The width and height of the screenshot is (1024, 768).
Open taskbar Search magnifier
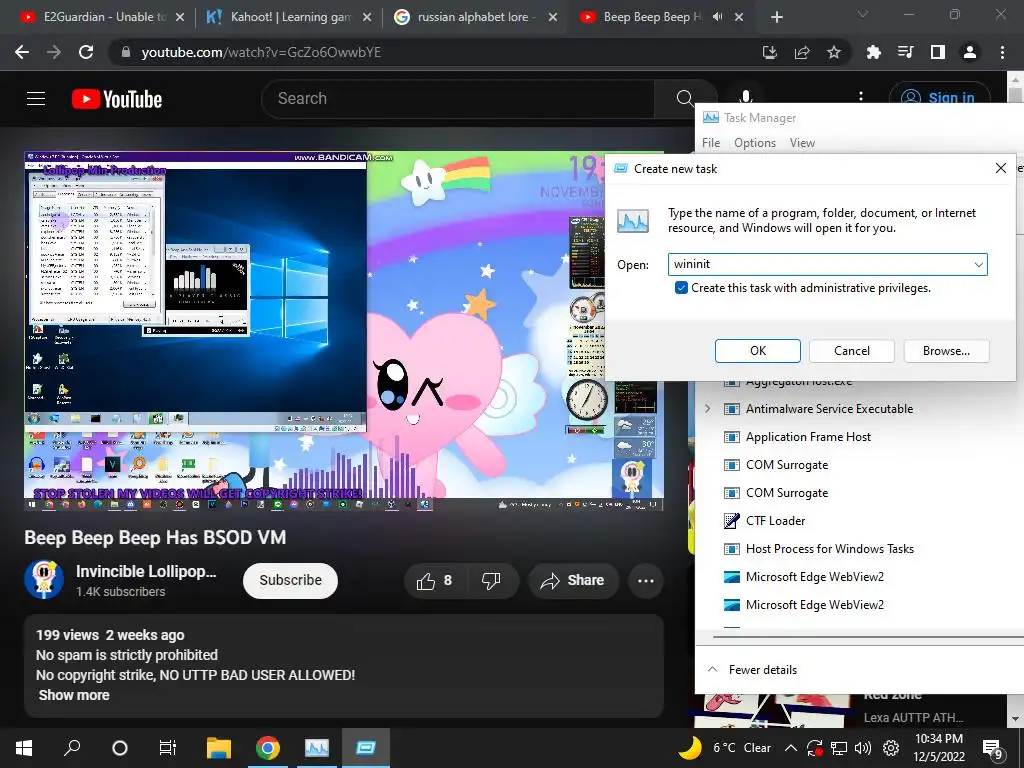click(x=72, y=748)
